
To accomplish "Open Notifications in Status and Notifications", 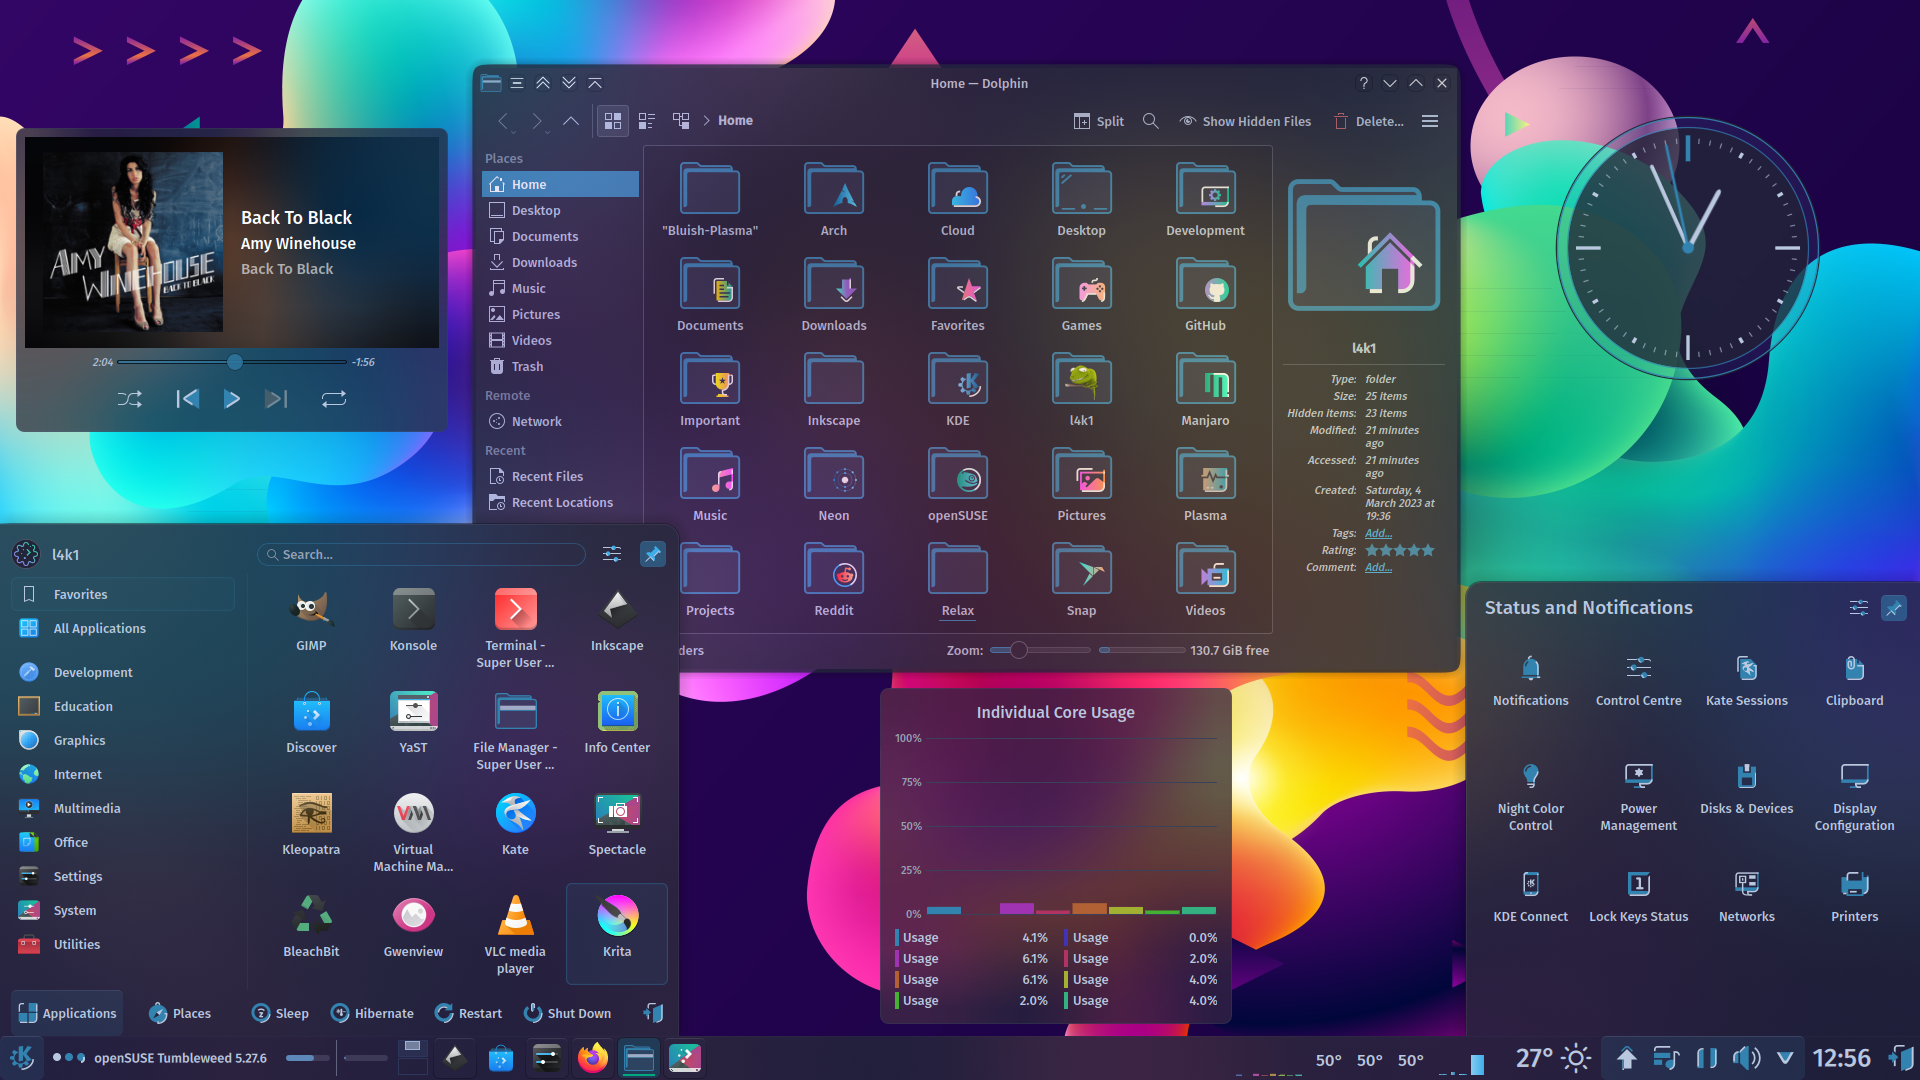I will (x=1530, y=680).
